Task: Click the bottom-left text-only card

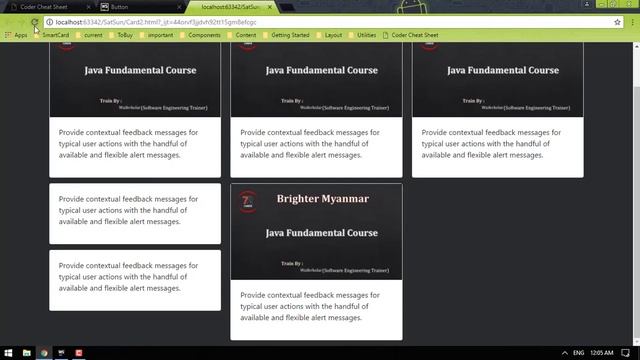Action: point(135,280)
